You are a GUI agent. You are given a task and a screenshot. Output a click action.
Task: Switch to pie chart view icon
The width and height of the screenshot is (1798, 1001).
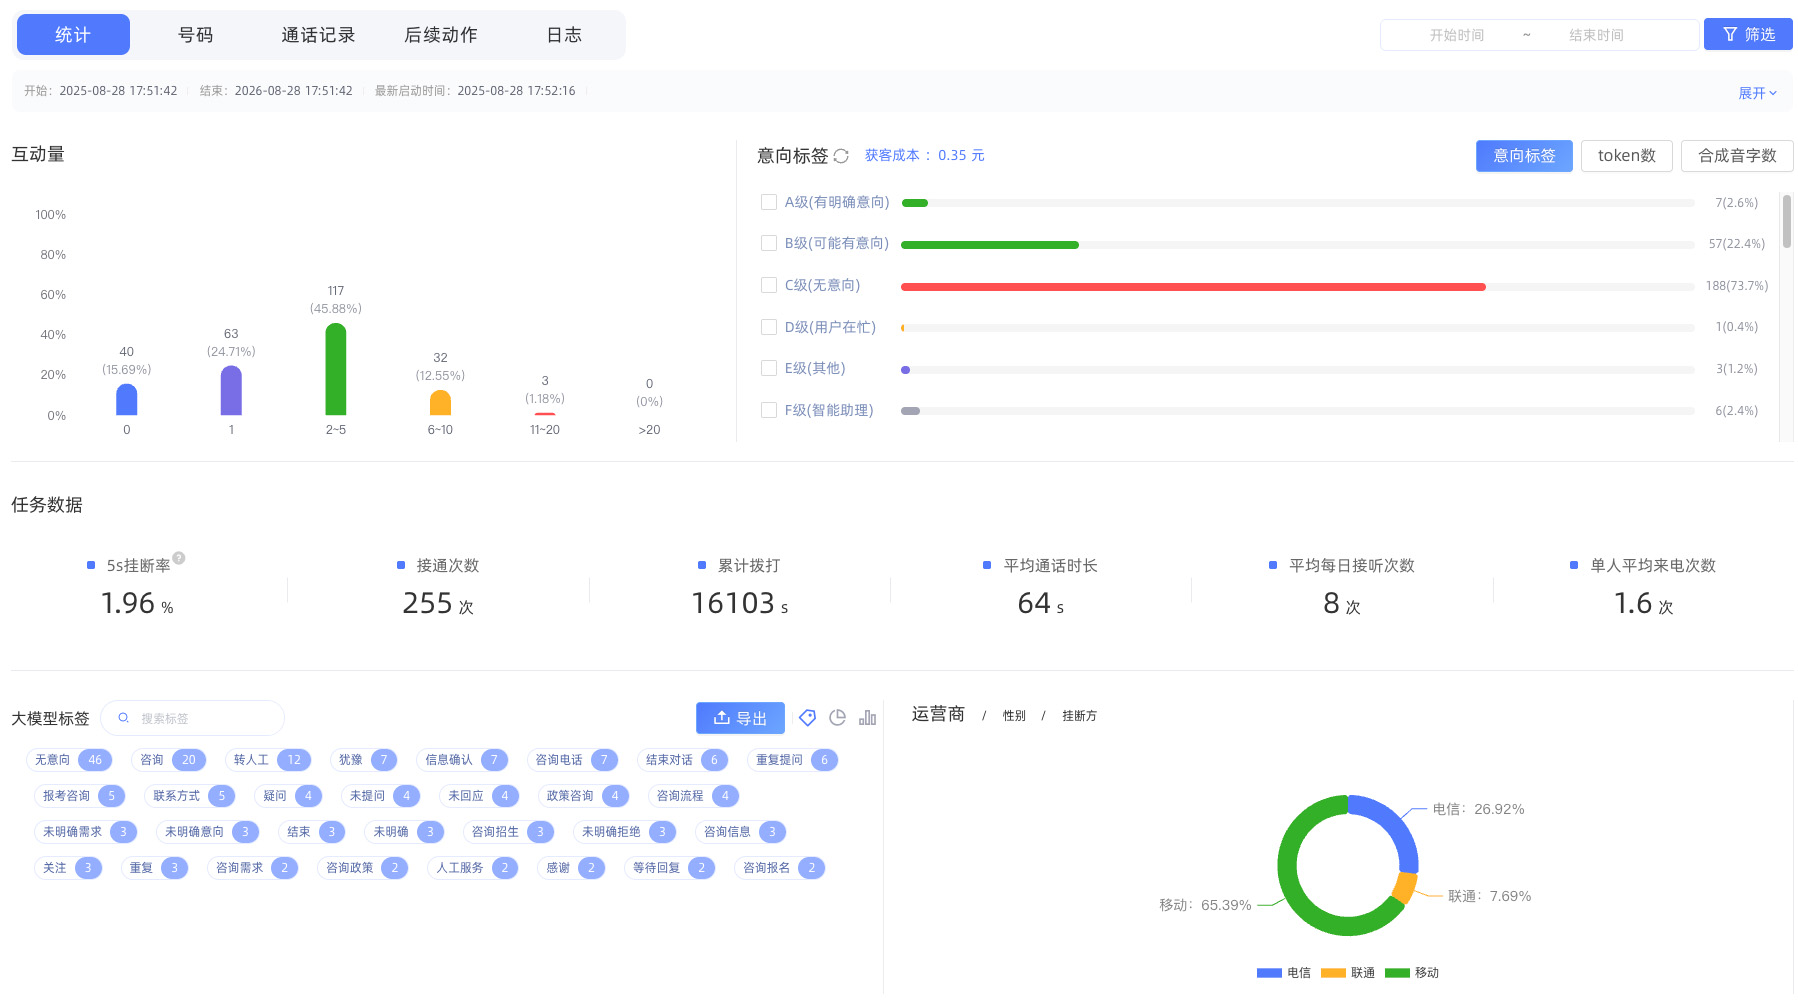(838, 718)
